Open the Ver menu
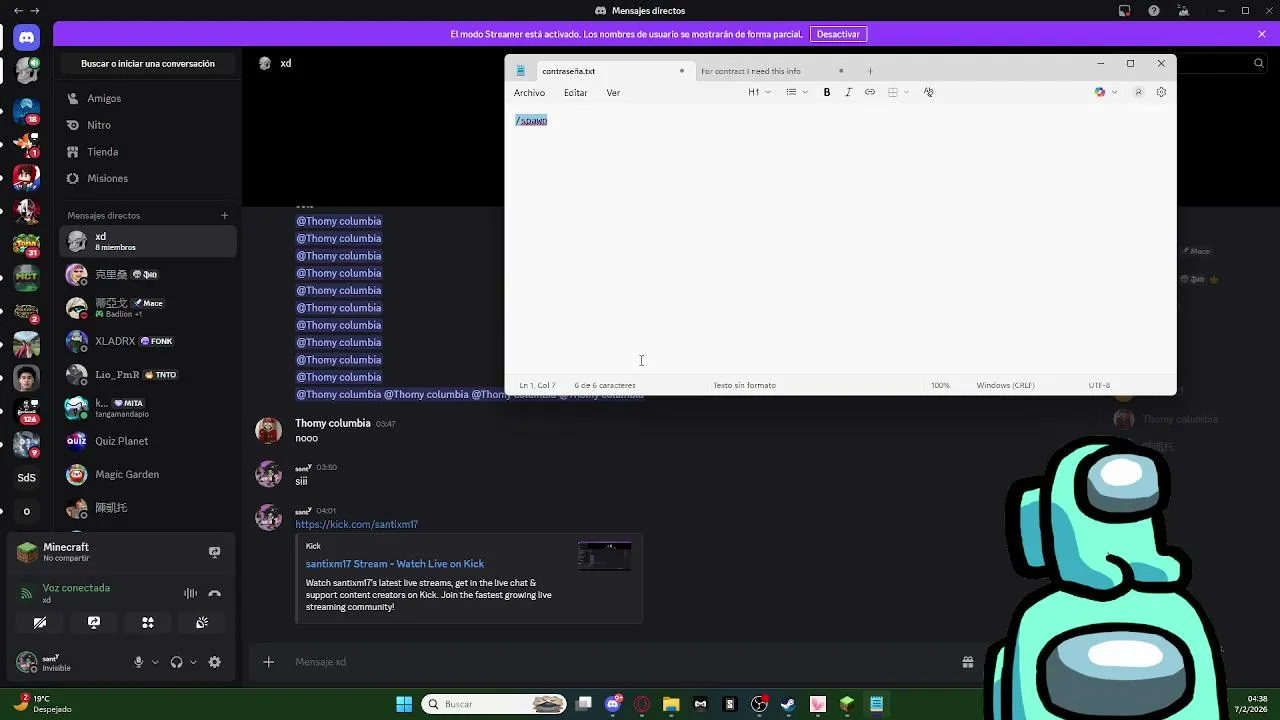 coord(613,93)
